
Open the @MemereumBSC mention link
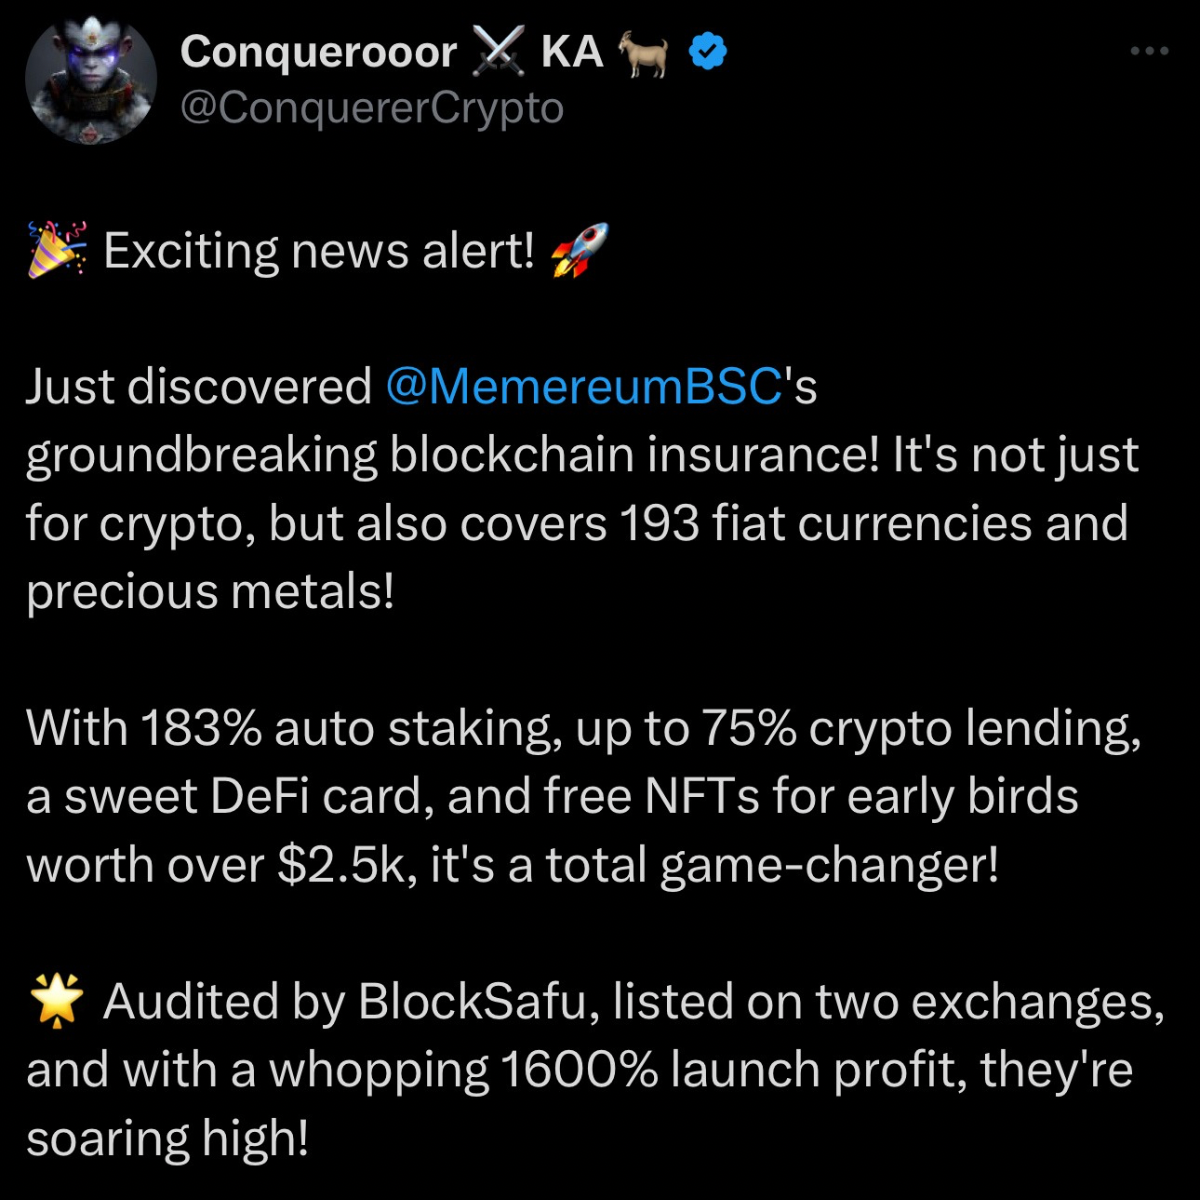tap(582, 386)
